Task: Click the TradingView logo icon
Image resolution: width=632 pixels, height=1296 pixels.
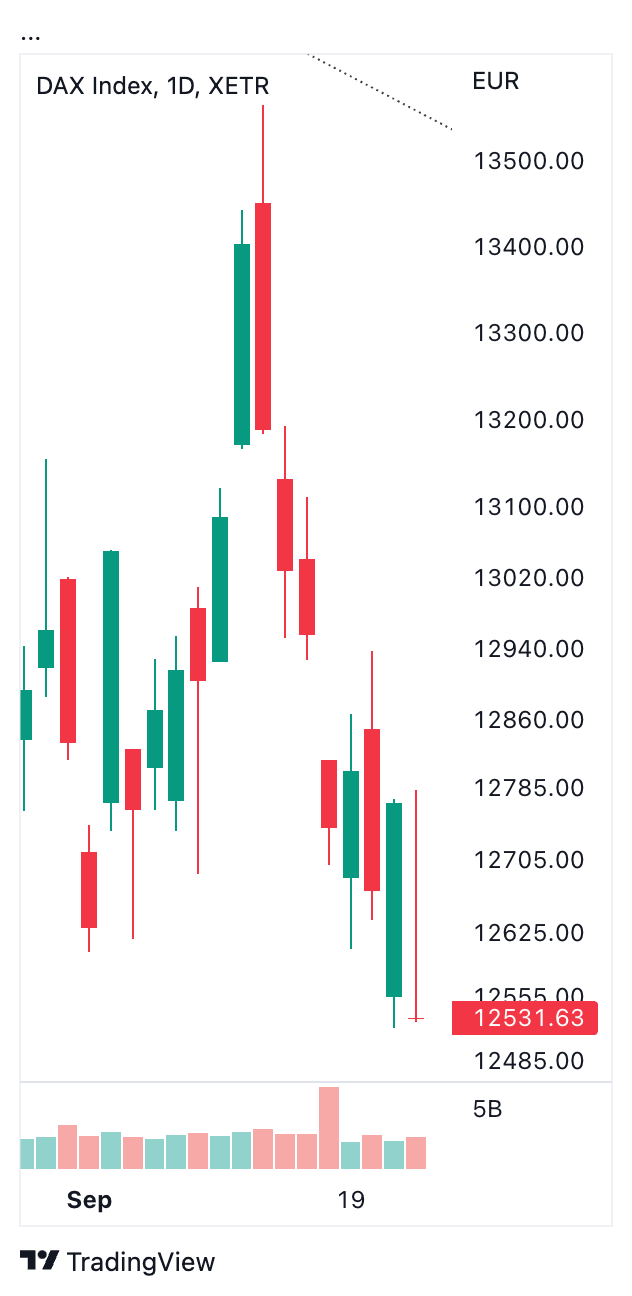Action: (39, 1261)
